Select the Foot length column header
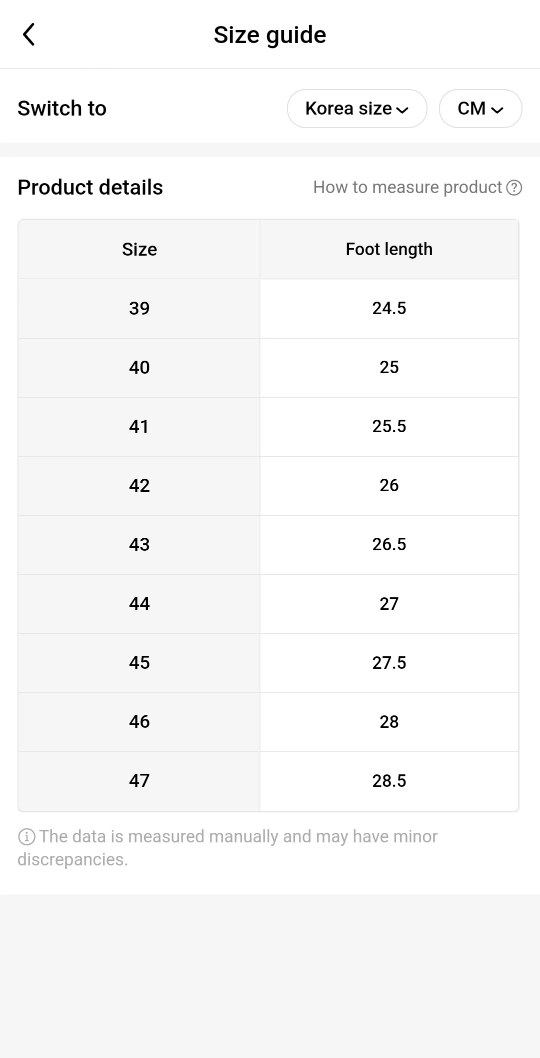Viewport: 540px width, 1058px height. [389, 249]
